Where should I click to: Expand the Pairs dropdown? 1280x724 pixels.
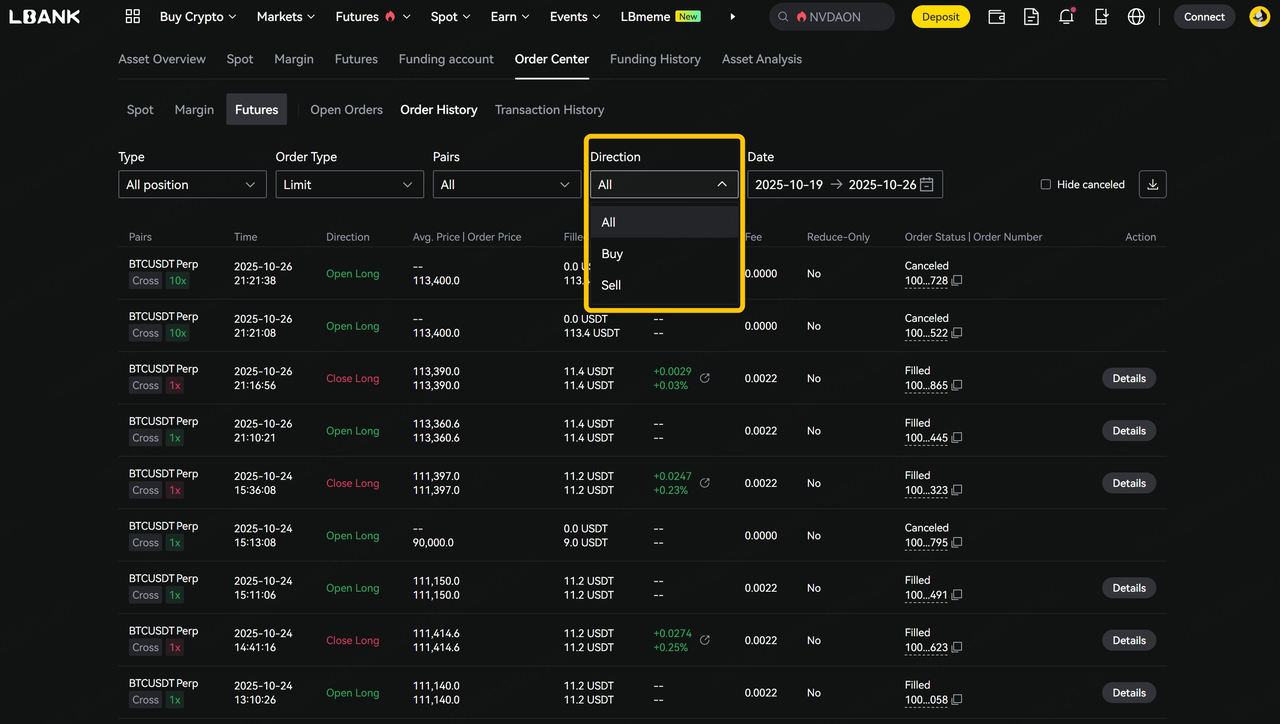[506, 185]
